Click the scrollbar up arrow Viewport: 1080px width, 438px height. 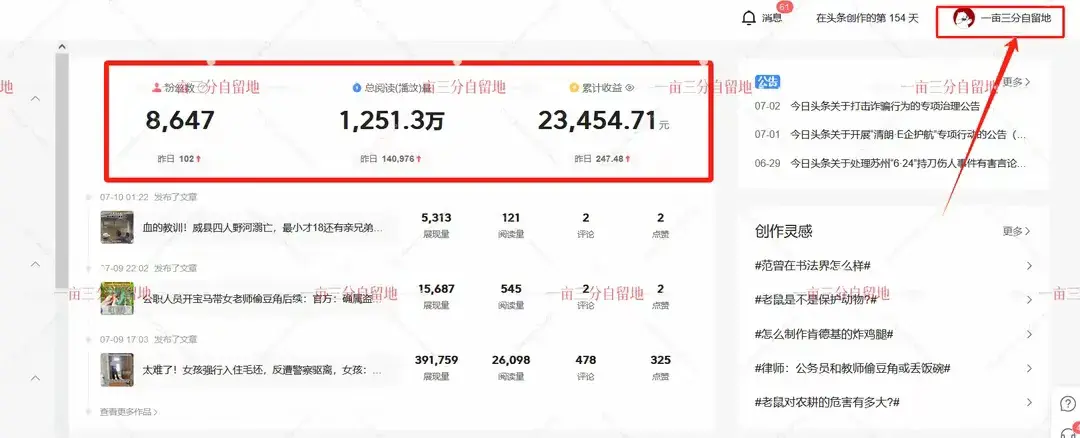click(62, 47)
